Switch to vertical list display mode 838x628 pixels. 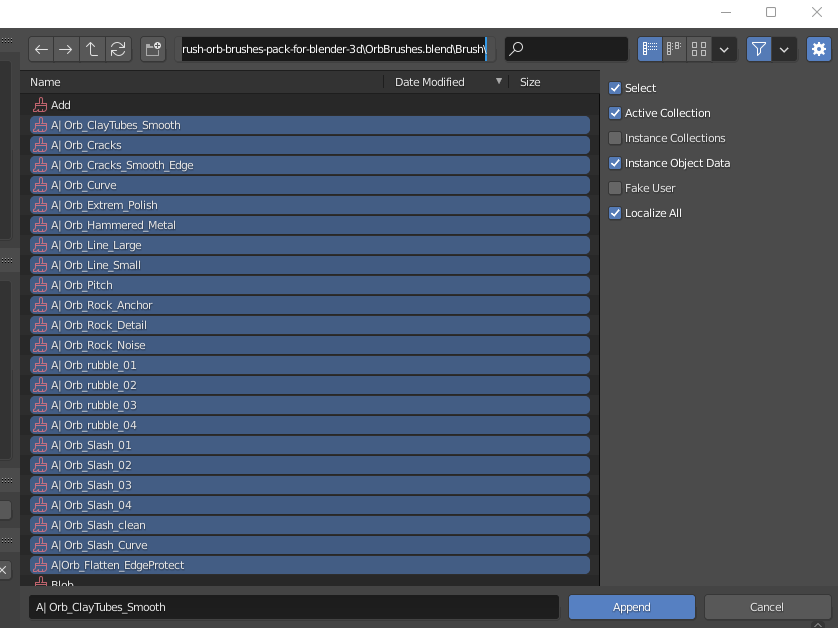(649, 49)
